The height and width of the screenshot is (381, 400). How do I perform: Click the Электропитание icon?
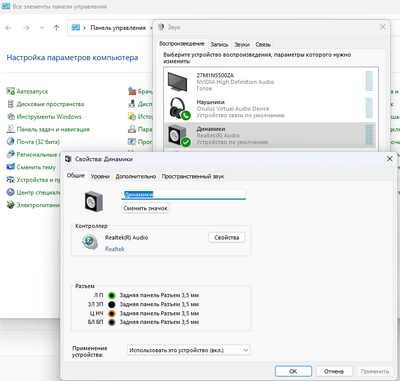point(11,205)
